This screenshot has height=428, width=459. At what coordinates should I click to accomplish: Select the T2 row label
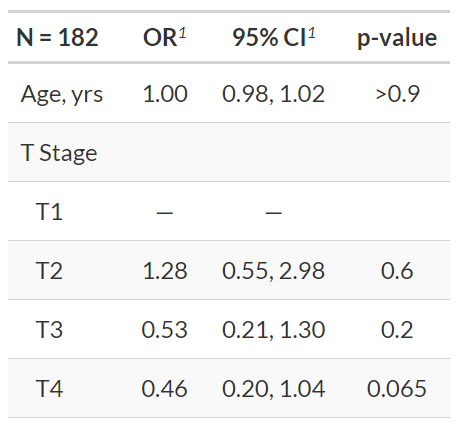pyautogui.click(x=49, y=271)
